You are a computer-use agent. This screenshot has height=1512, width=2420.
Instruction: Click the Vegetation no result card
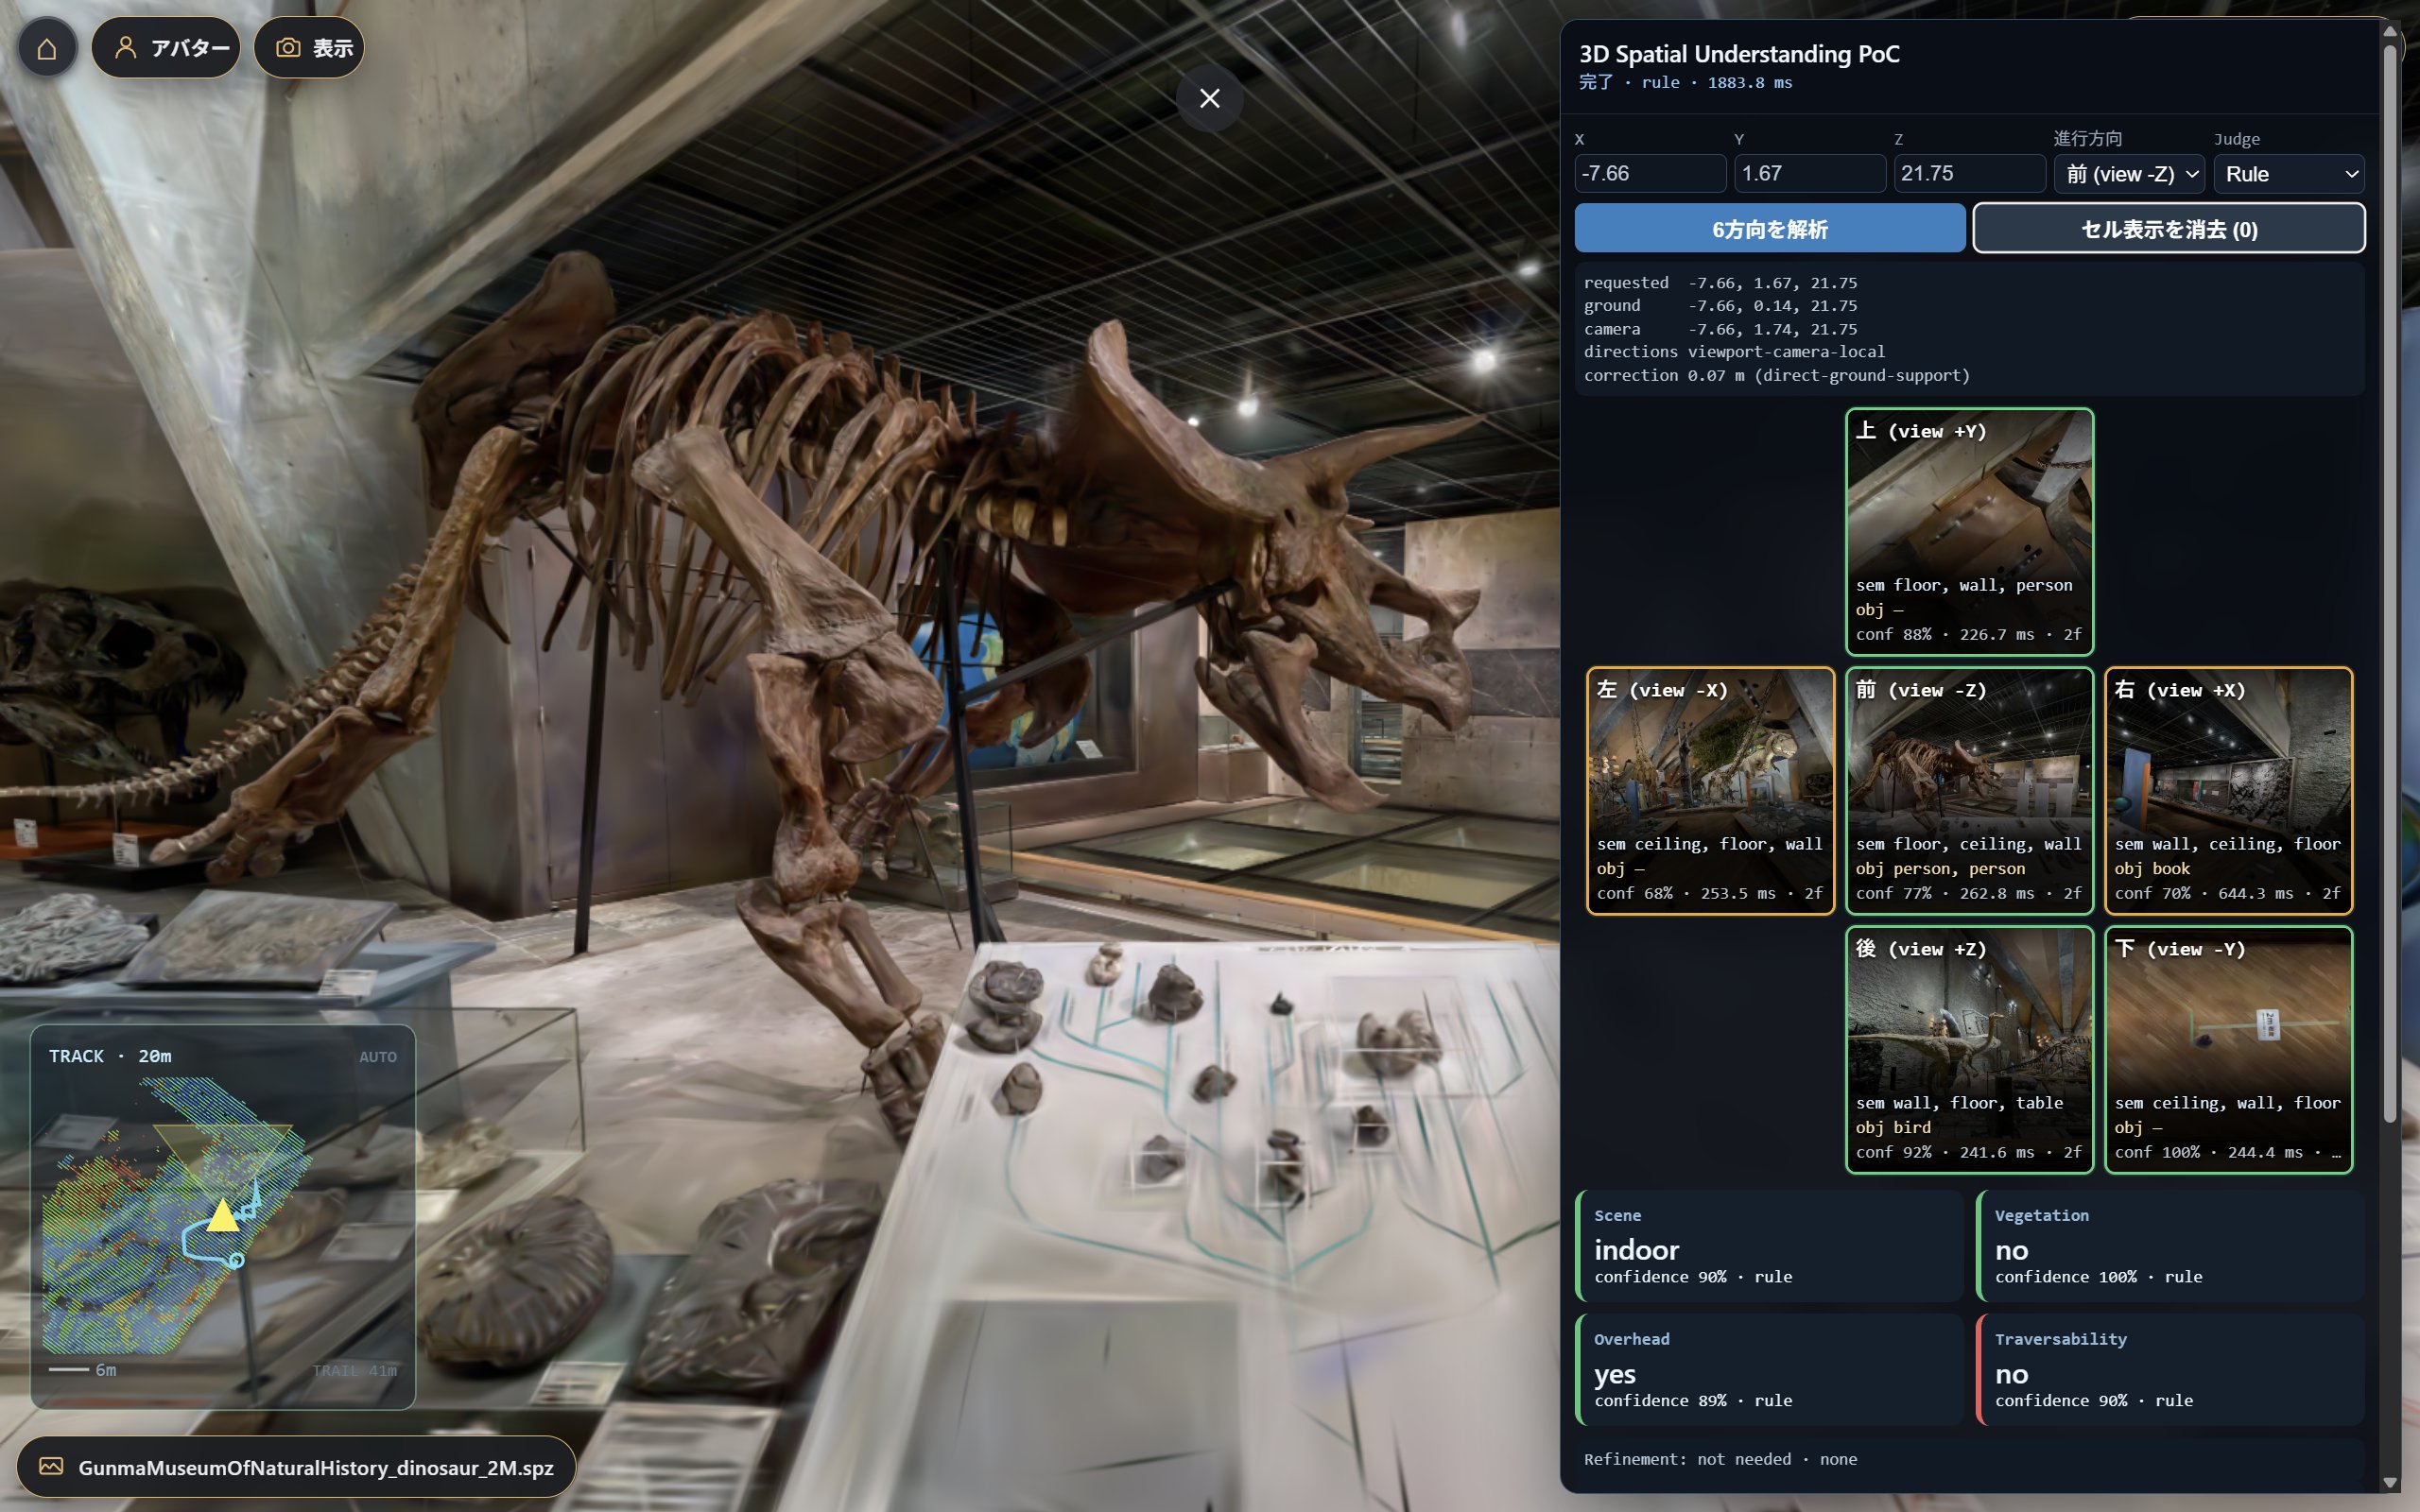(2170, 1245)
